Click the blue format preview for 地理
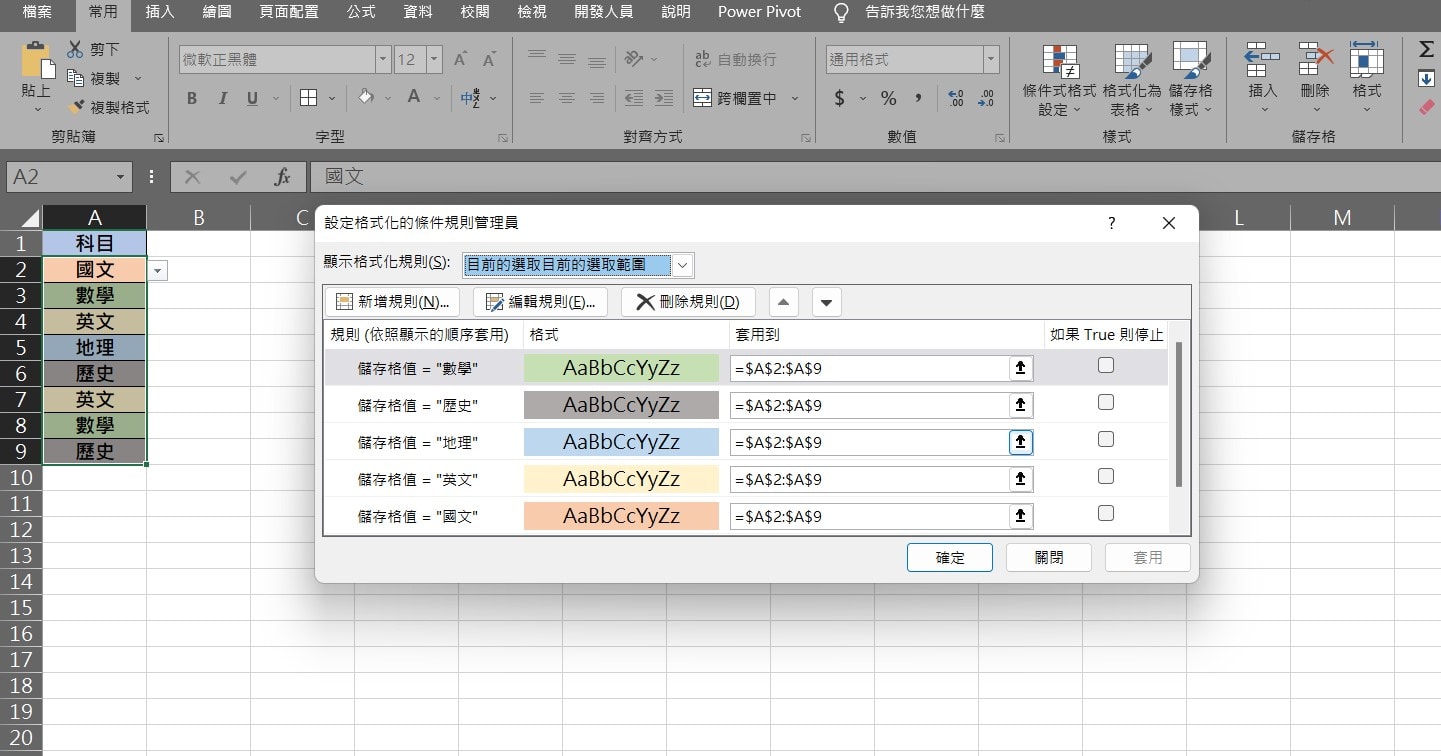1441x756 pixels. point(621,442)
